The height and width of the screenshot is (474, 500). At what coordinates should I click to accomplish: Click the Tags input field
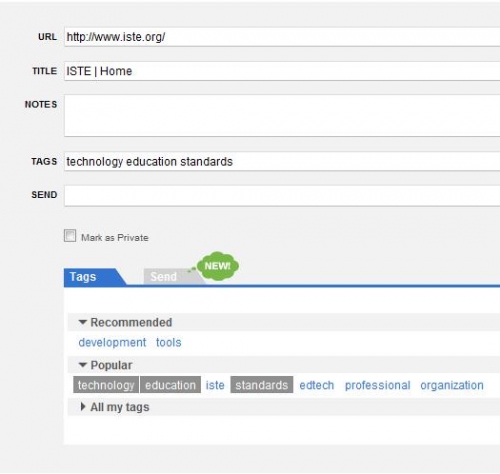(282, 162)
